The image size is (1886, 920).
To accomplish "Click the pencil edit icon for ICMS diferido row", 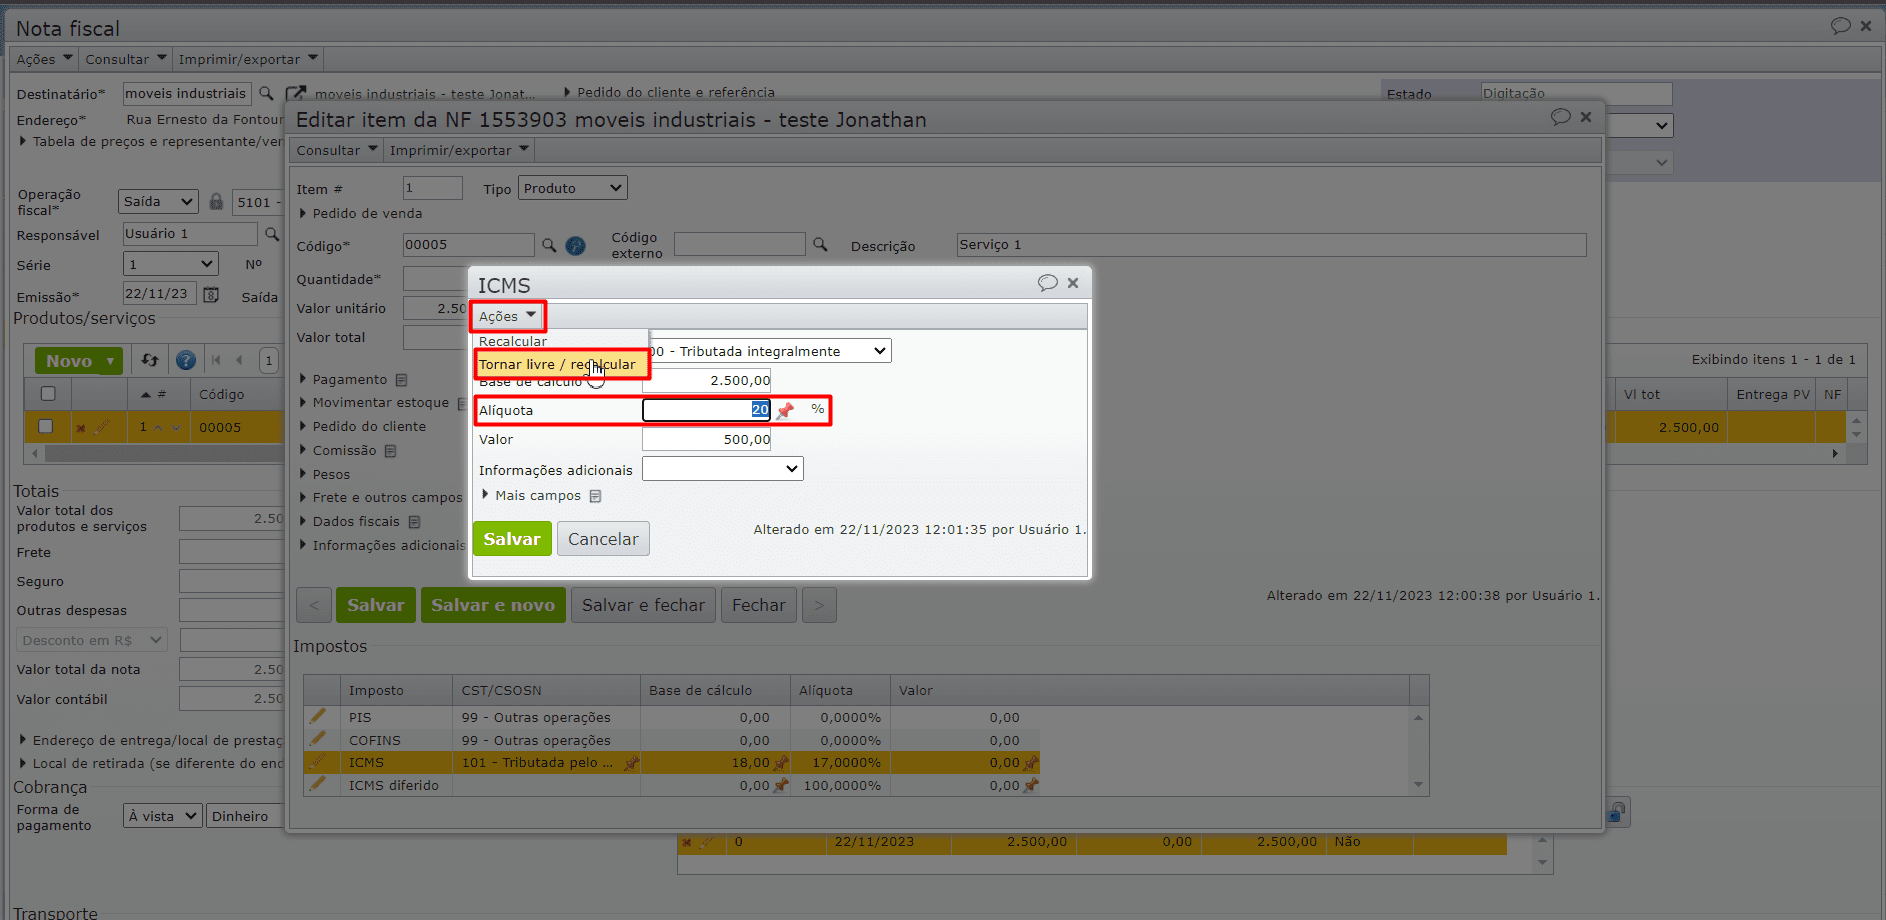I will click(318, 784).
